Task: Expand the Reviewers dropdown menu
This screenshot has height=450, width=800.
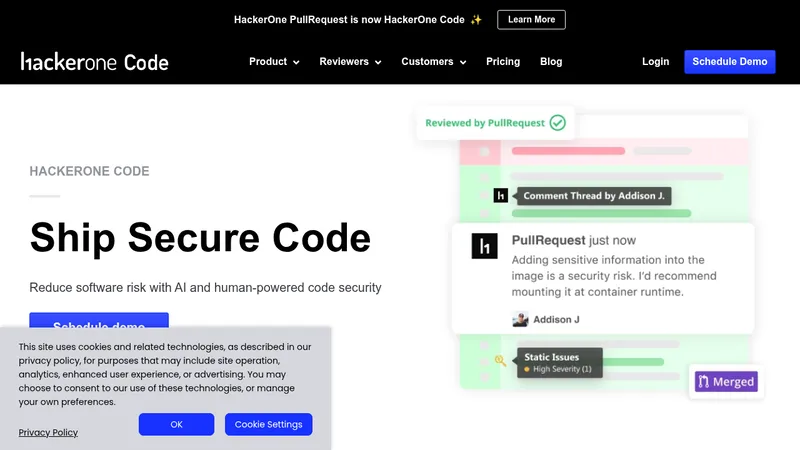Action: (350, 62)
